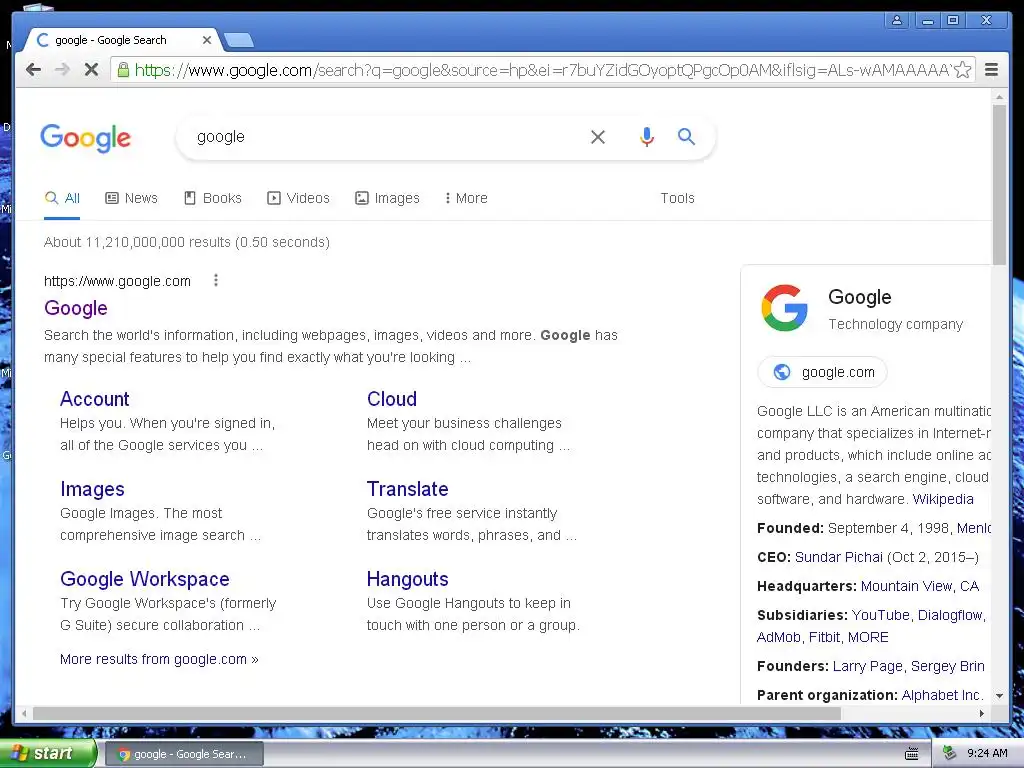Click the Google G logo in the knowledge panel
Viewport: 1024px width, 768px height.
point(784,308)
